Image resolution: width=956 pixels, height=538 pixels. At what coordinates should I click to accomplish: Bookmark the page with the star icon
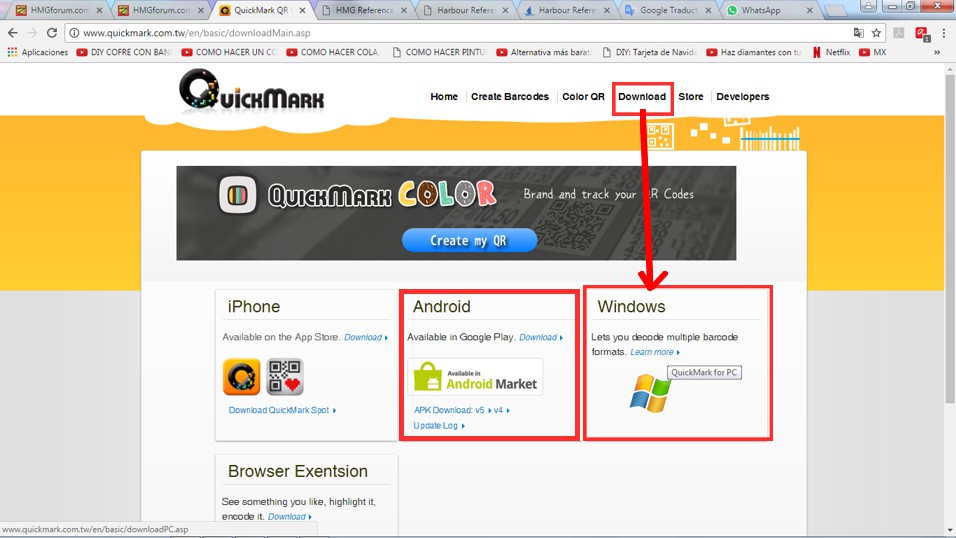point(876,33)
